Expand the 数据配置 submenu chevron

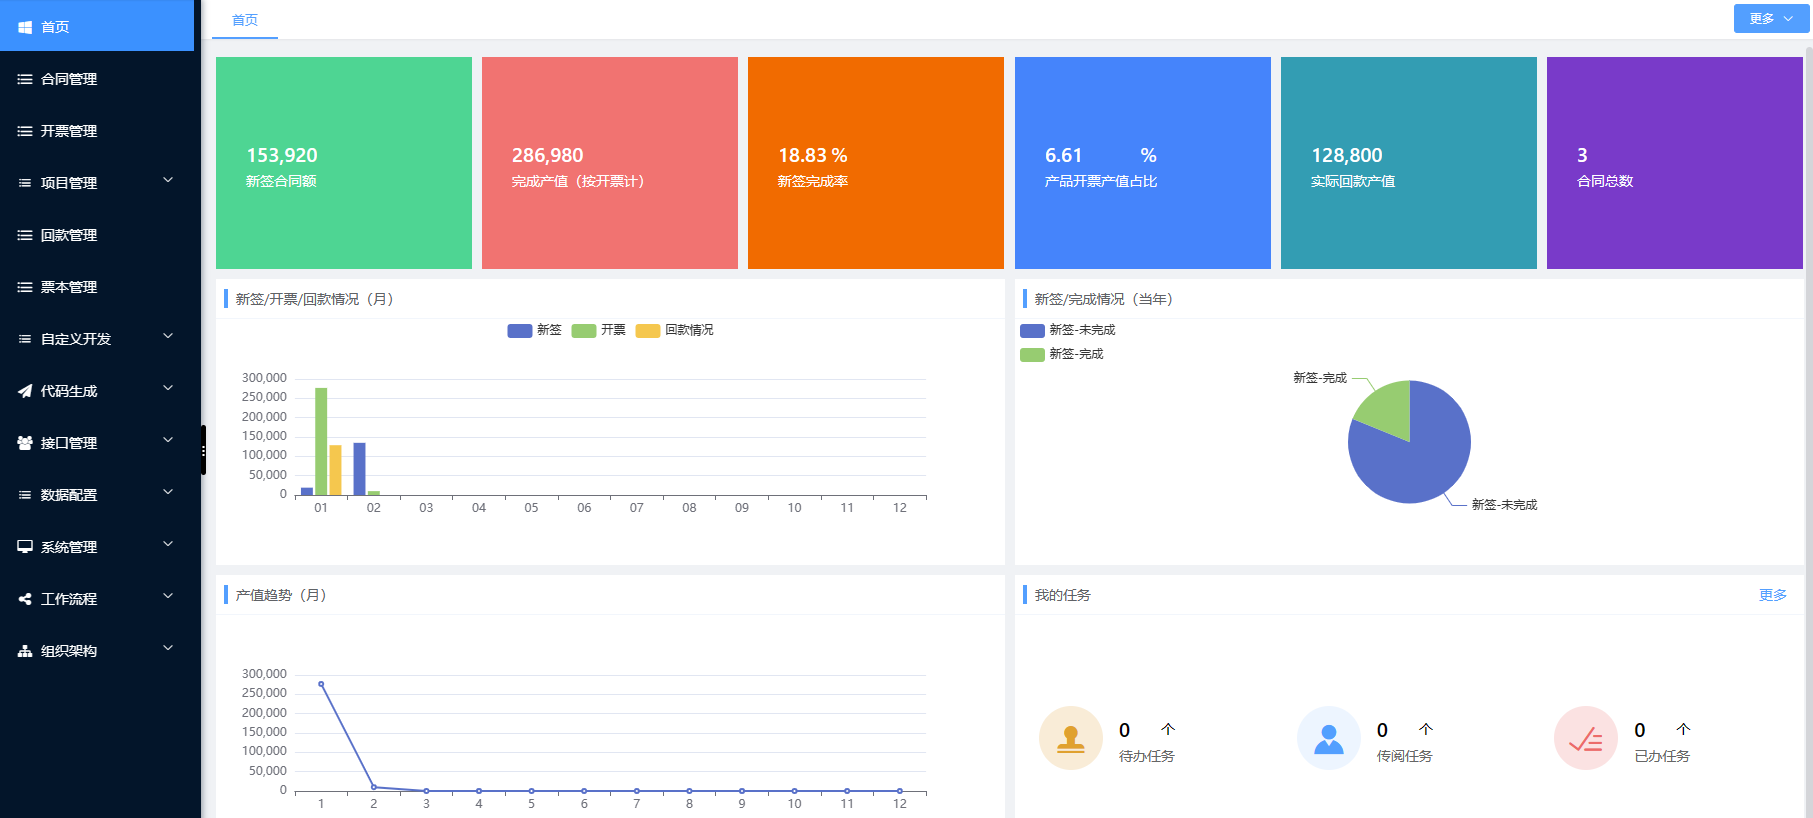click(168, 493)
